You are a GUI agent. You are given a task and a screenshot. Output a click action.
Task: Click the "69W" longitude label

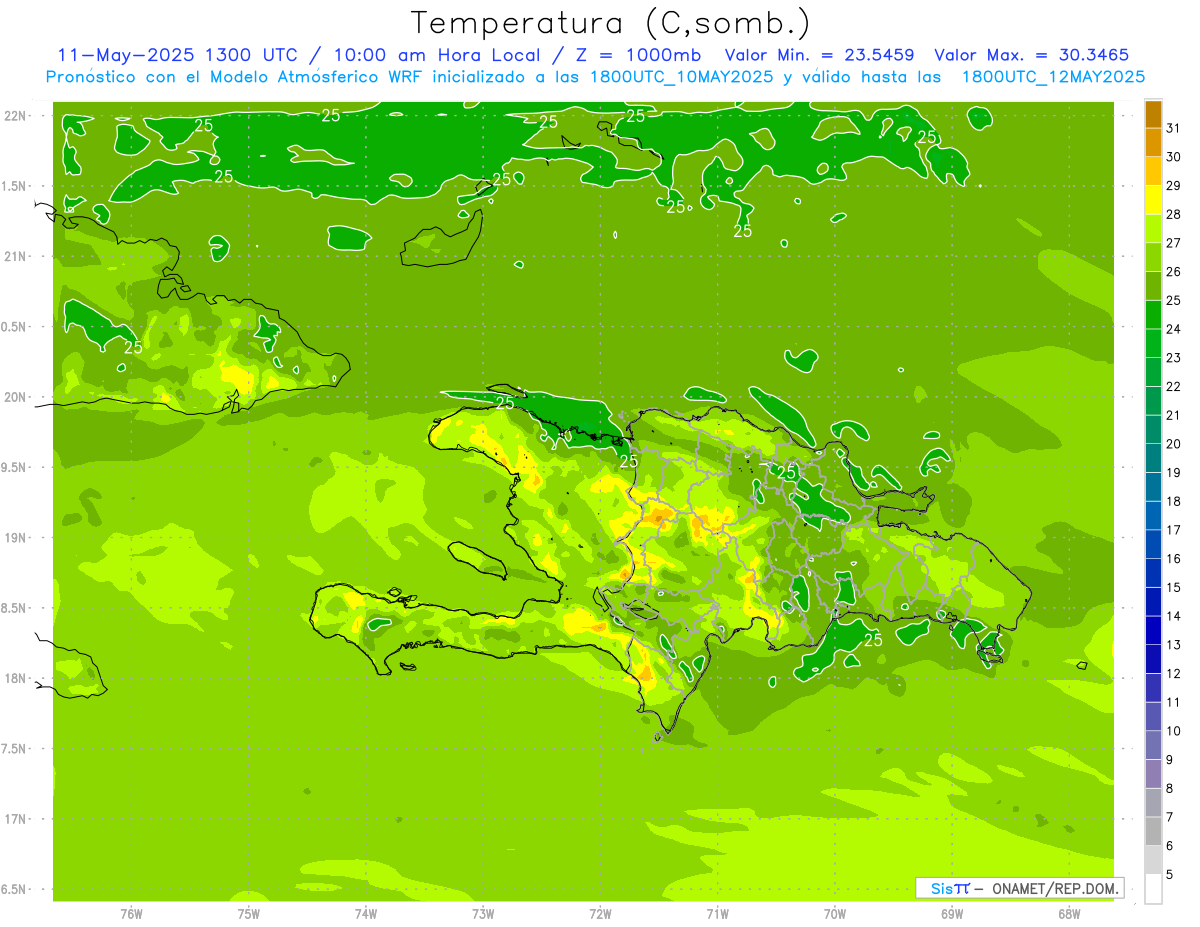[951, 914]
